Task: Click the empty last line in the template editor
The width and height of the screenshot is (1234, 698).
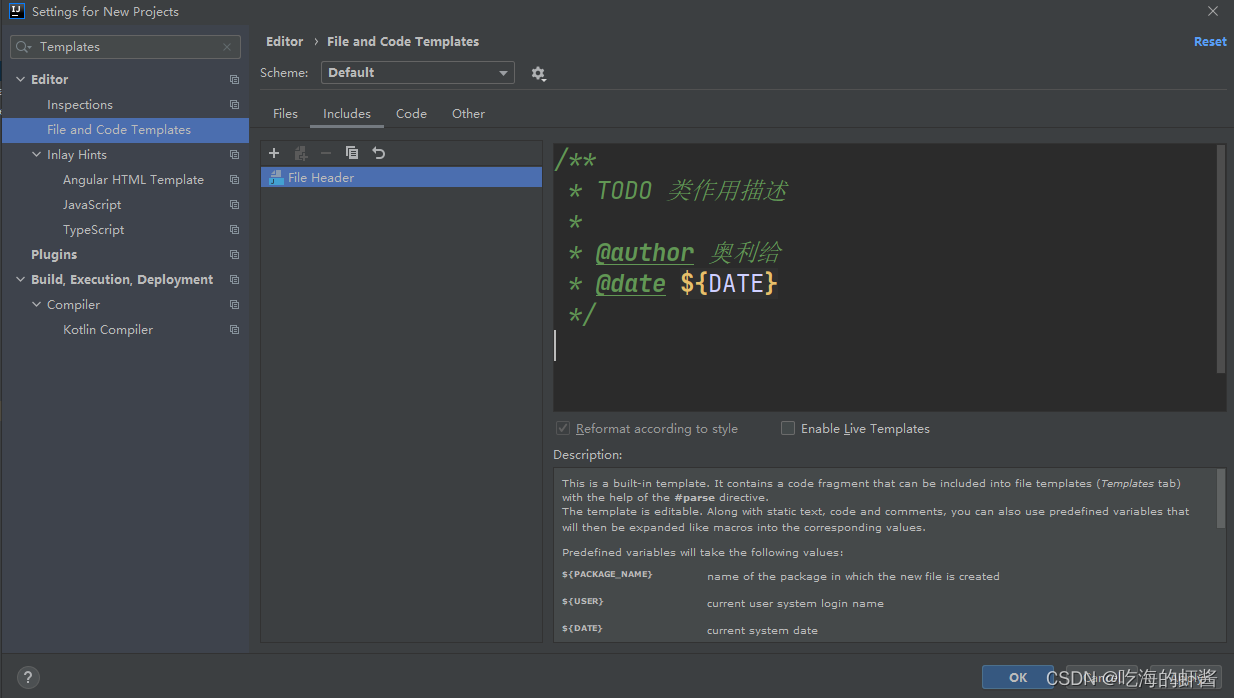Action: coord(885,345)
